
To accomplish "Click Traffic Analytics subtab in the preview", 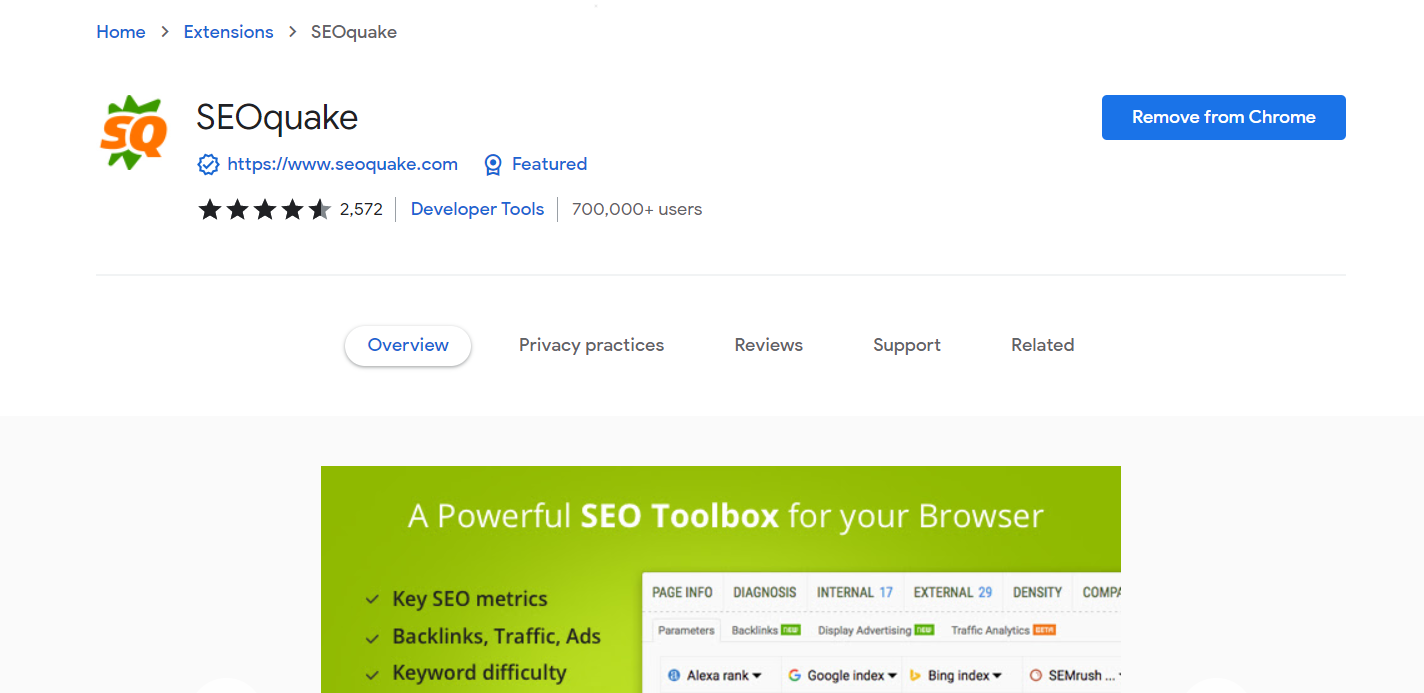I will 1003,630.
